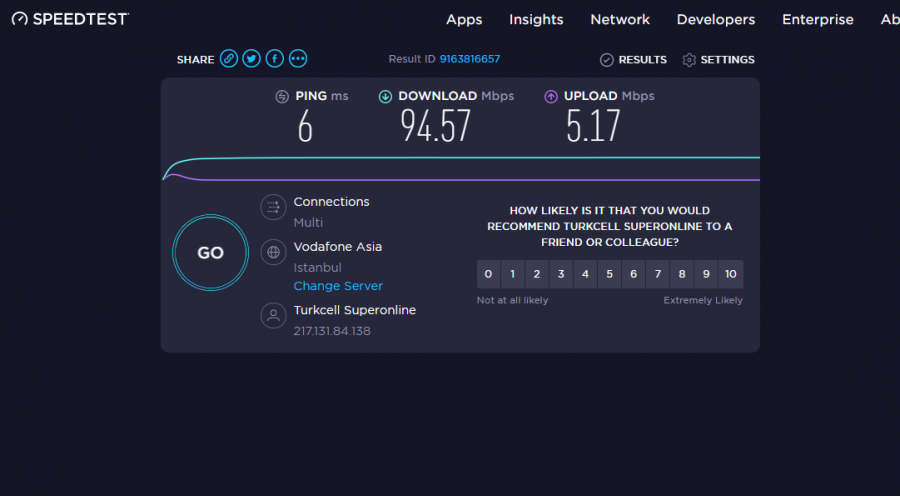Share result on Facebook icon
900x496 pixels.
pyautogui.click(x=274, y=59)
